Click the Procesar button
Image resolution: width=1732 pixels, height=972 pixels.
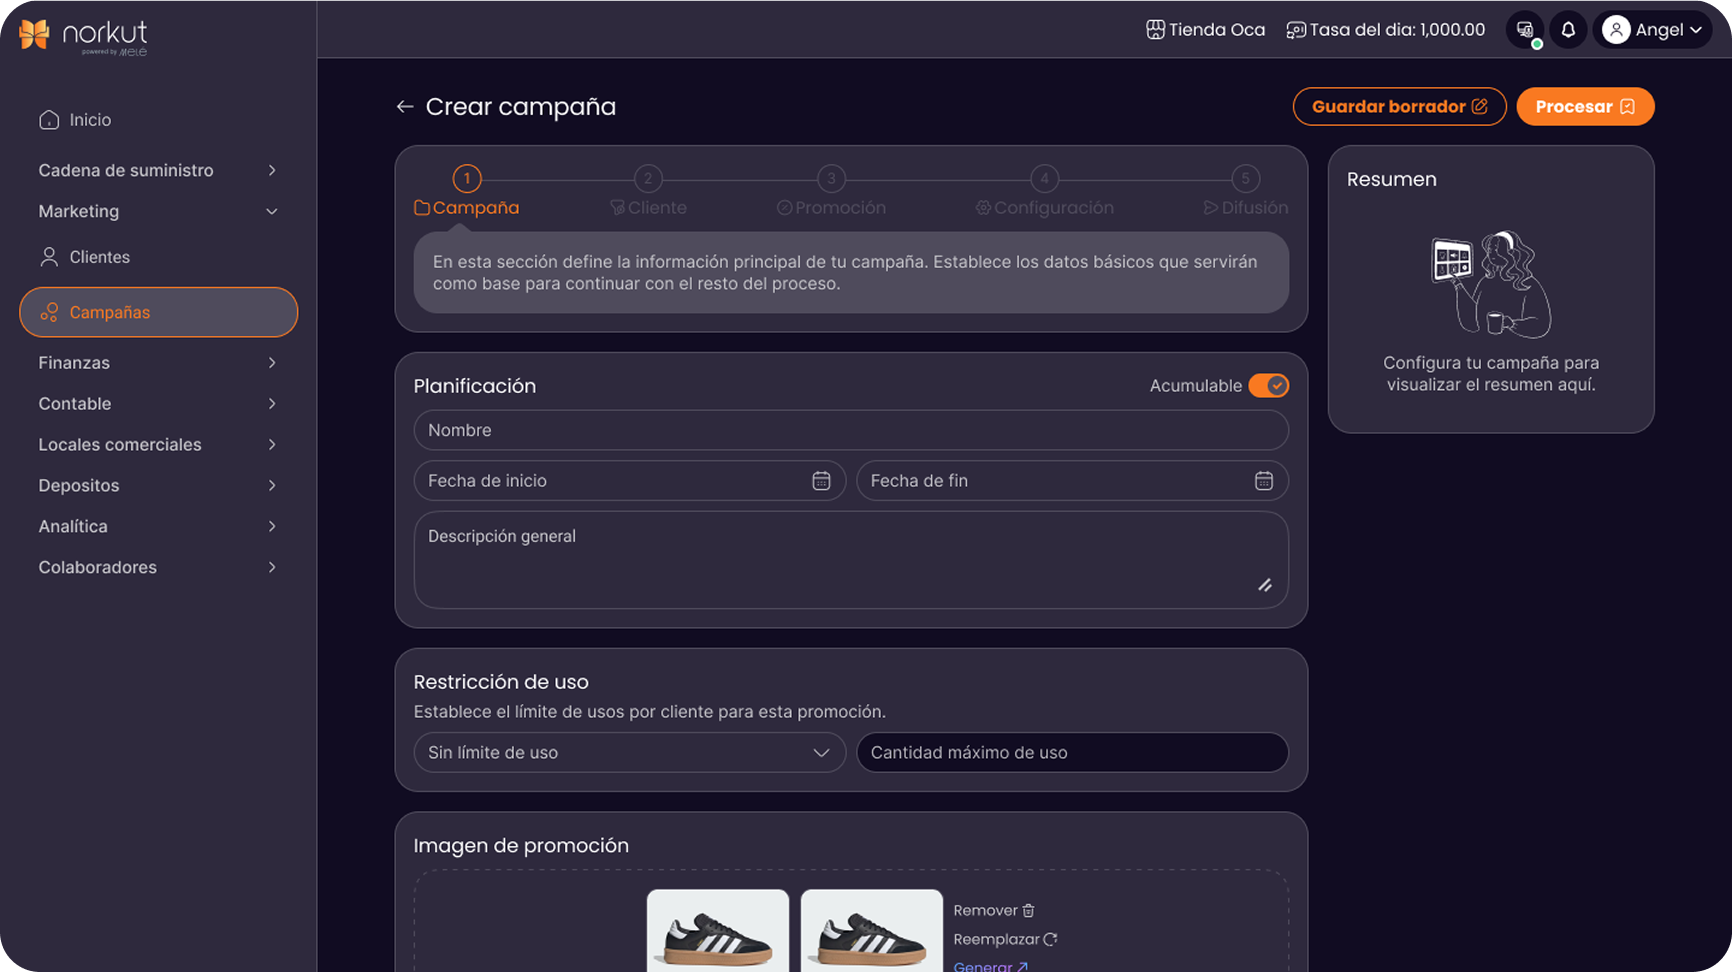(1584, 106)
